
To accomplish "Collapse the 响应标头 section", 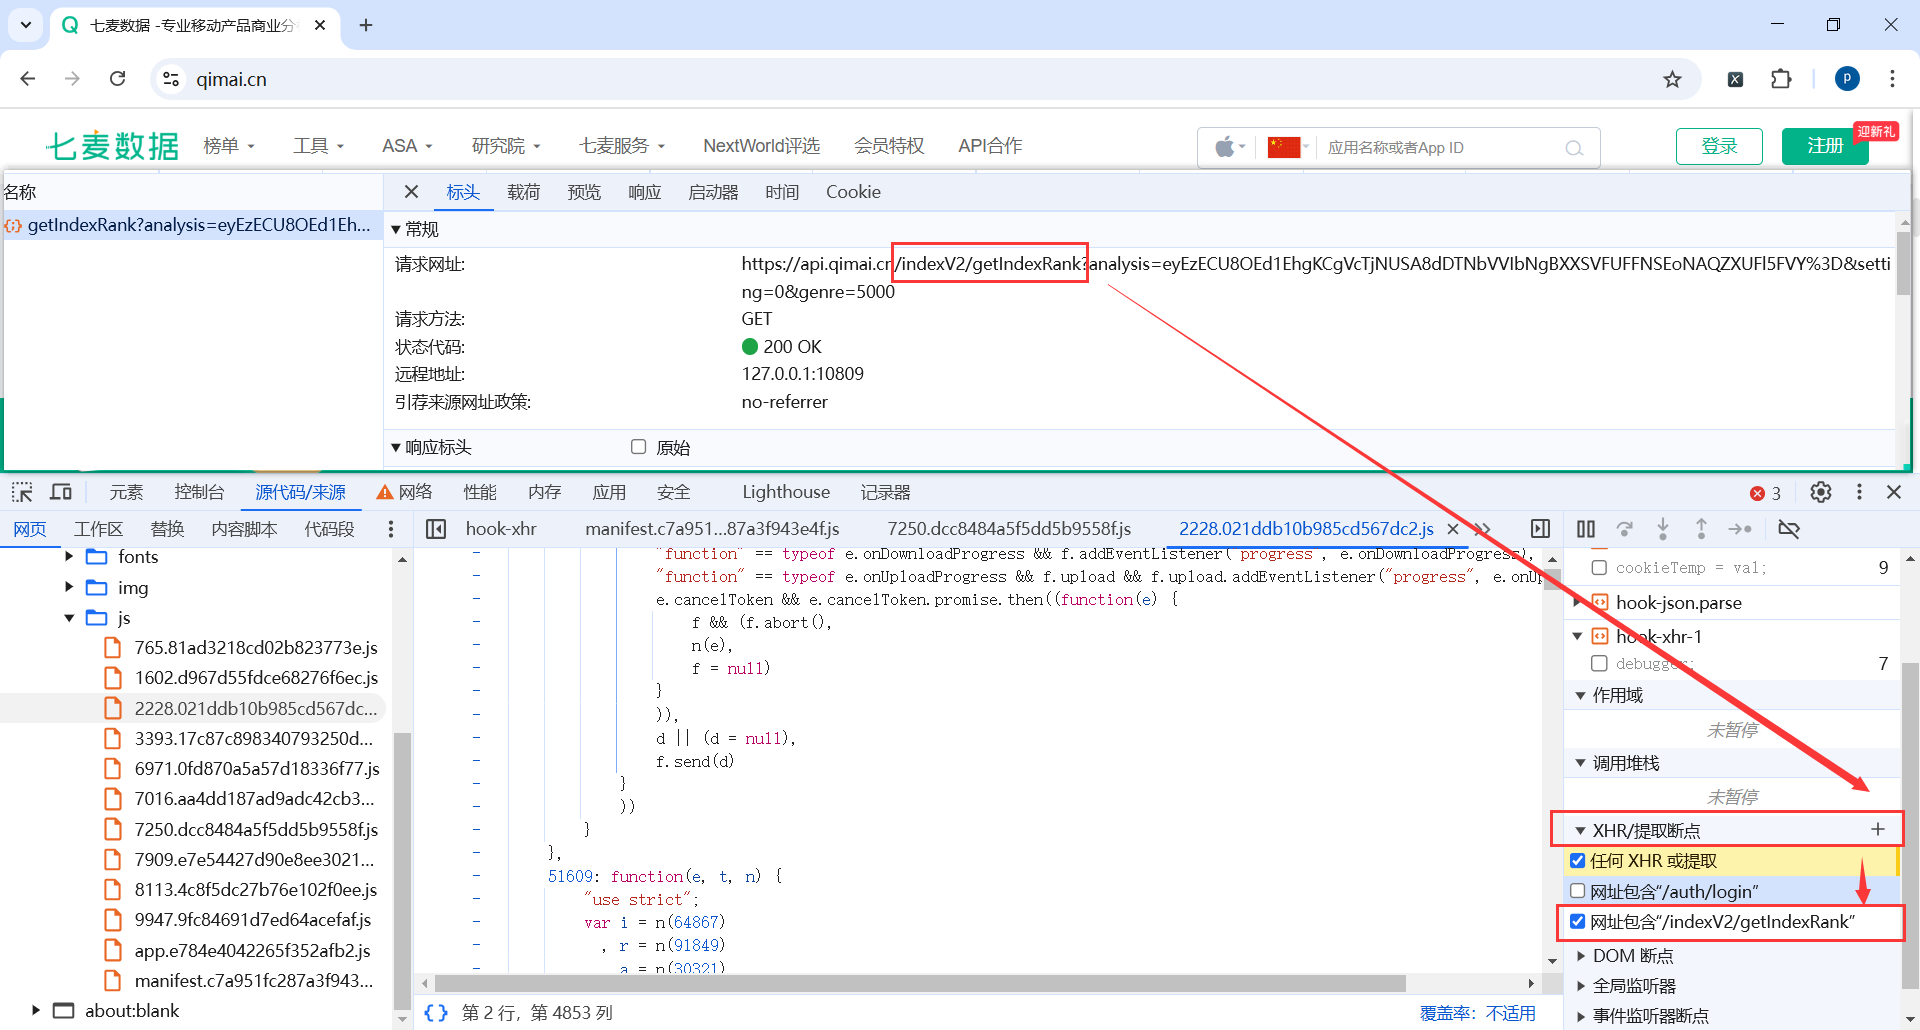I will pyautogui.click(x=396, y=448).
